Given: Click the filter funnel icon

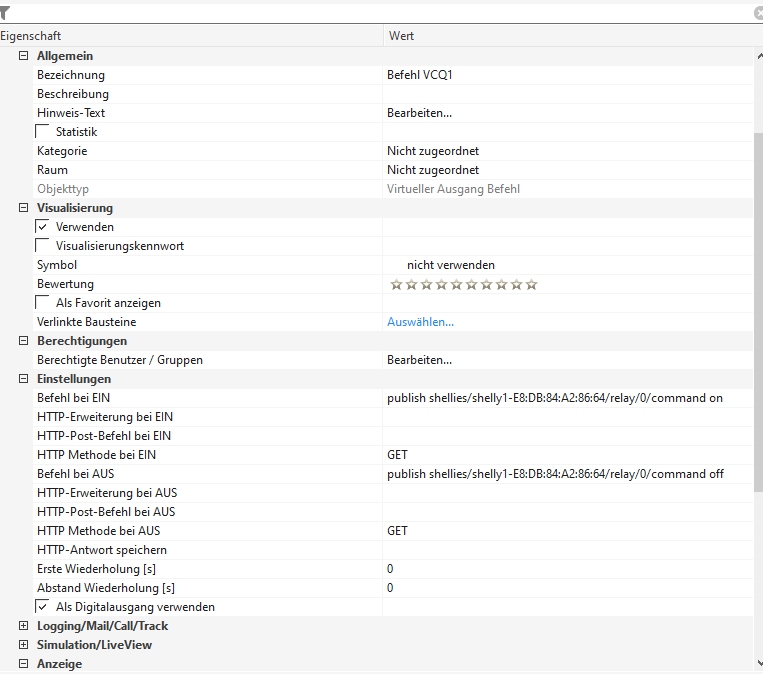Looking at the screenshot, I should pos(5,13).
